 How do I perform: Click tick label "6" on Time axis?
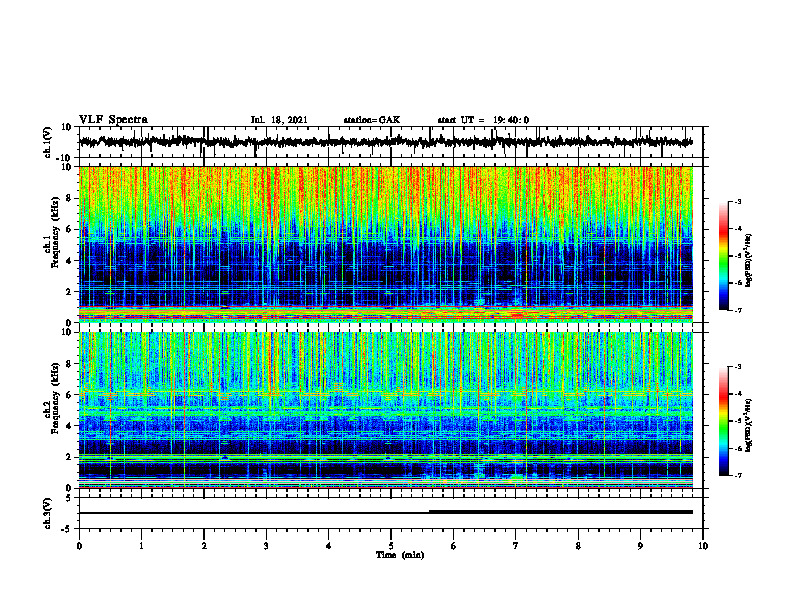454,546
